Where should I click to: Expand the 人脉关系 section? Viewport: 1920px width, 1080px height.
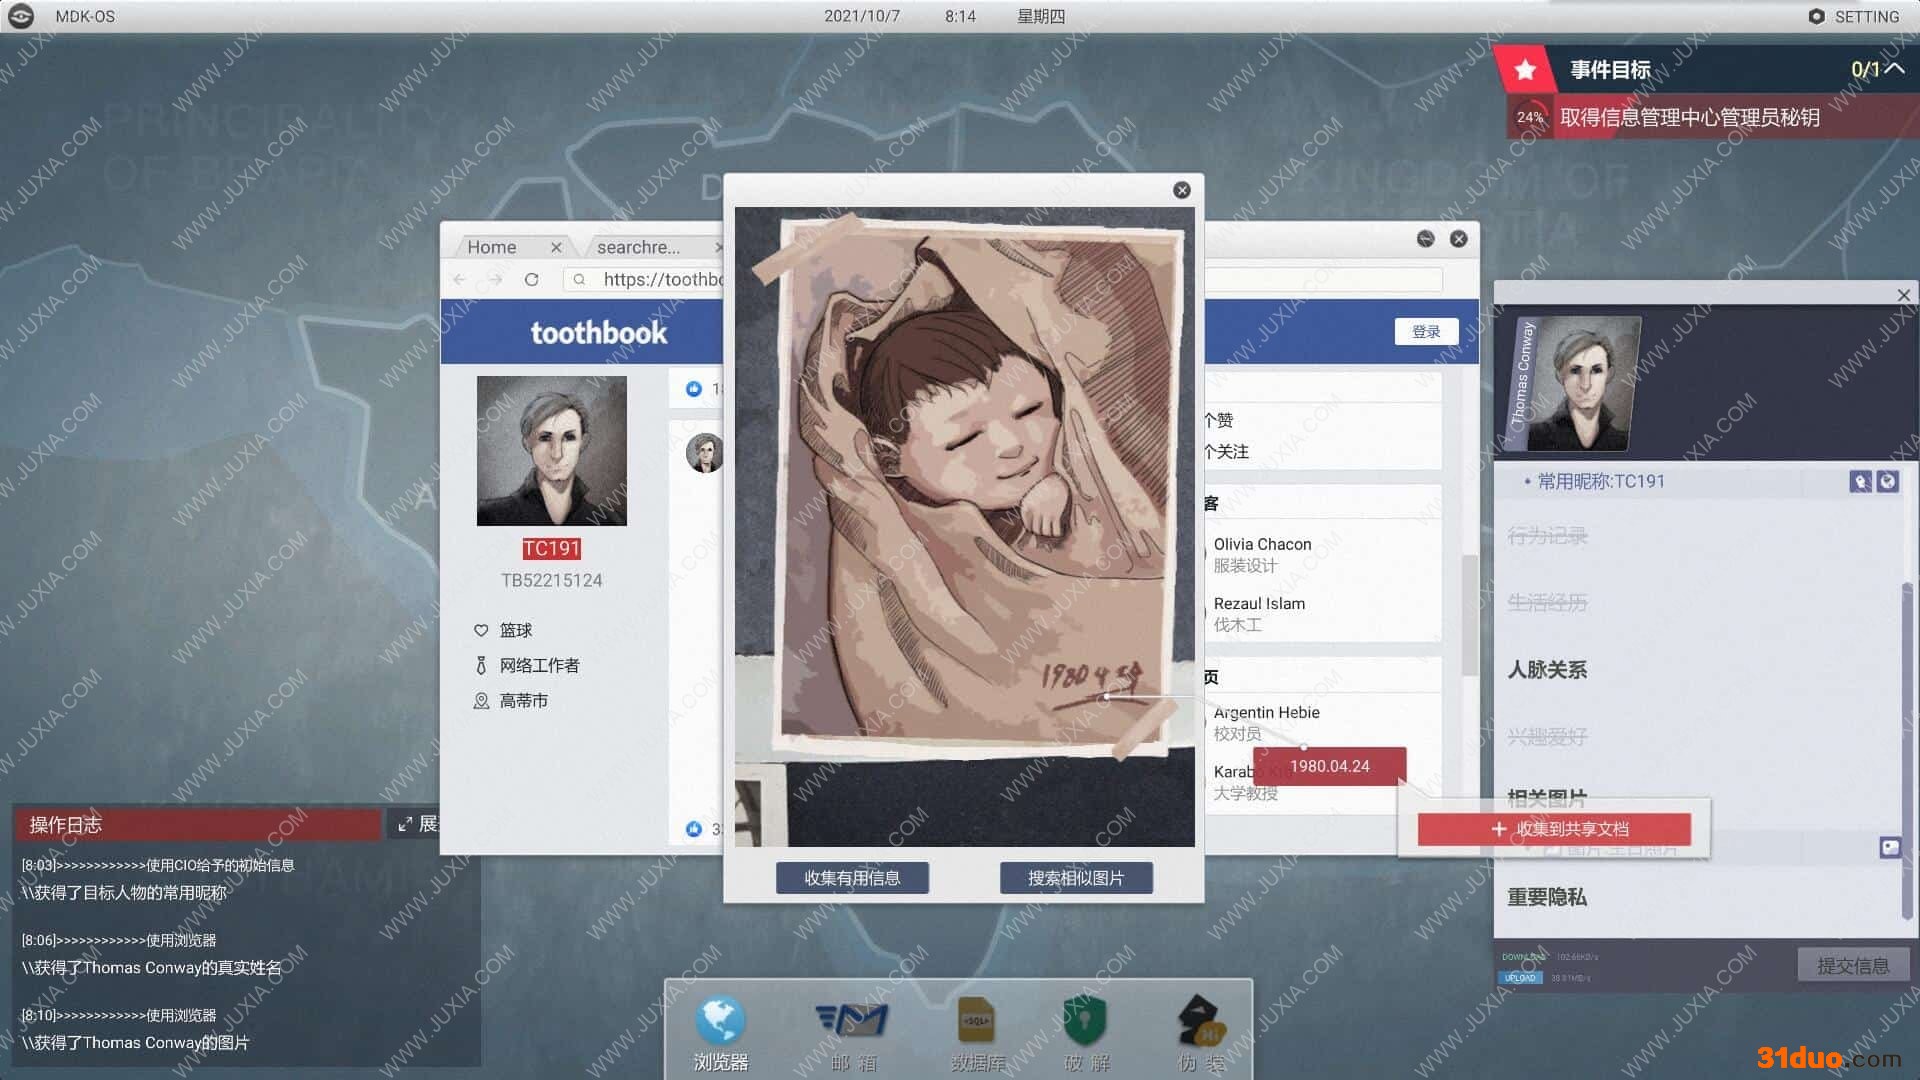1547,670
